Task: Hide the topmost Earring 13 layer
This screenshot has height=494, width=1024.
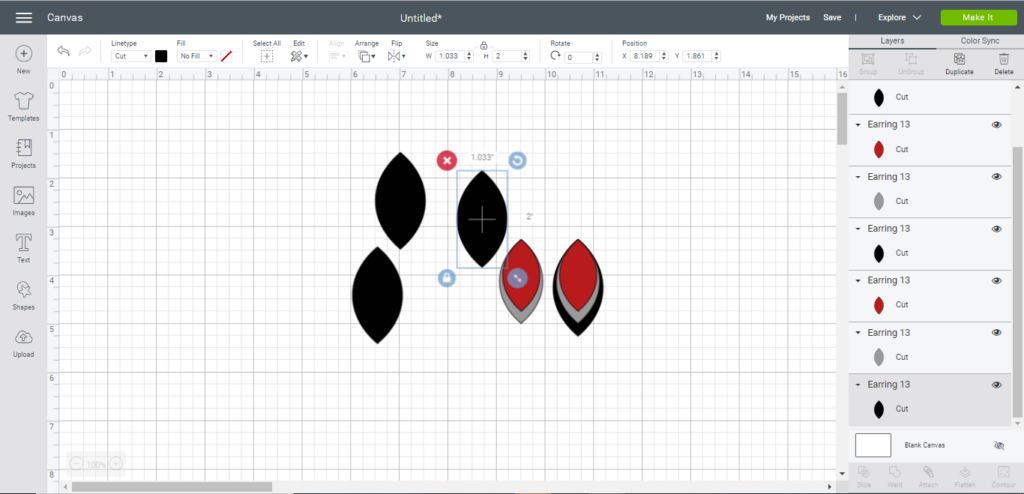Action: click(x=997, y=125)
